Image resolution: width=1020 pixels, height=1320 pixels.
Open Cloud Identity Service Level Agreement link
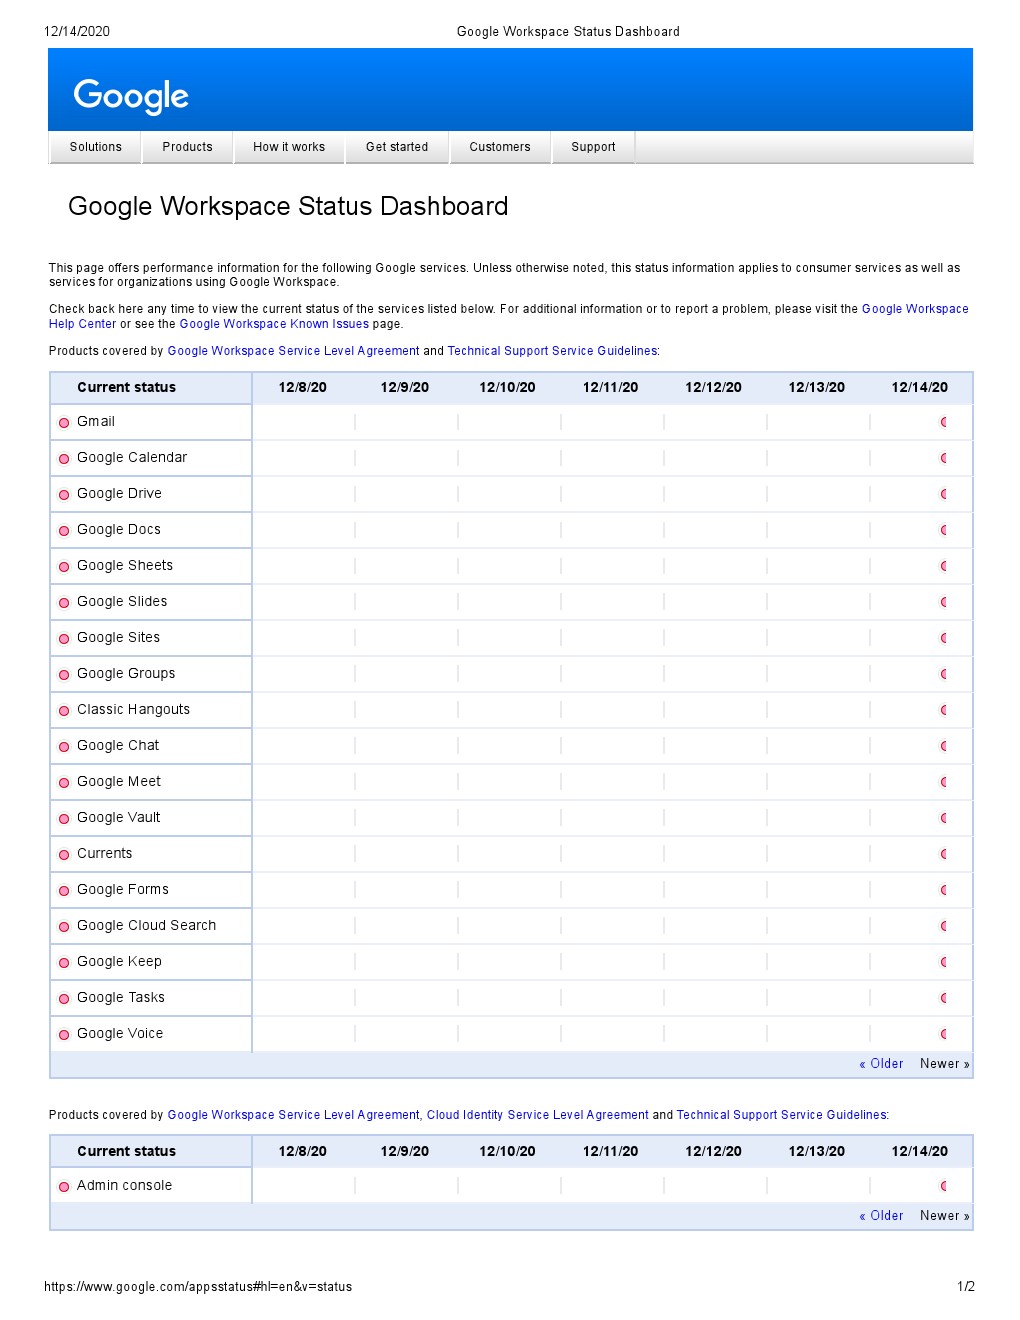(538, 1115)
